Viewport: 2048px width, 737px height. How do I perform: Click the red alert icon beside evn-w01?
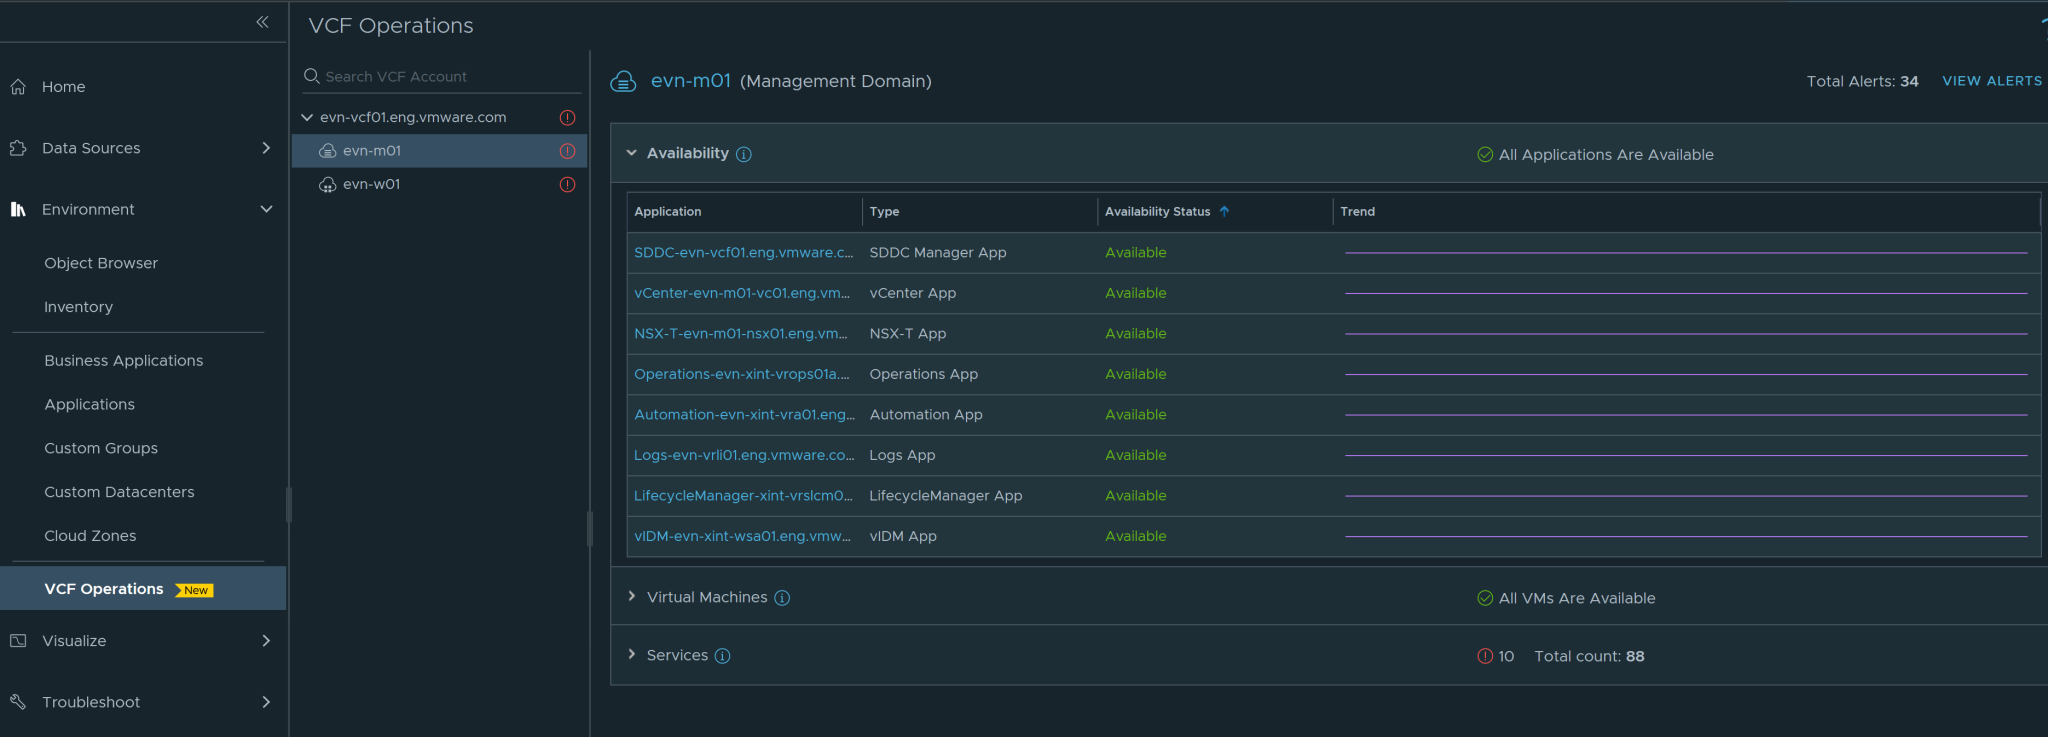[567, 185]
